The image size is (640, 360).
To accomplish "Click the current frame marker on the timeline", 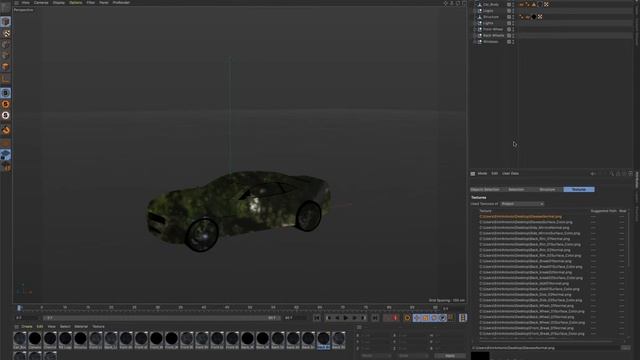I will [19, 308].
